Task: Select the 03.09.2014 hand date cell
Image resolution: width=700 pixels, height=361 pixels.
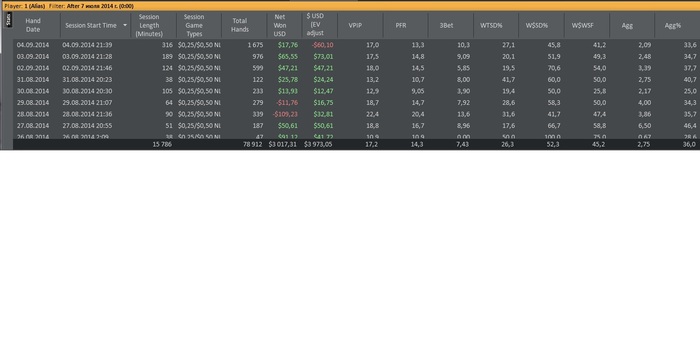Action: pos(33,57)
